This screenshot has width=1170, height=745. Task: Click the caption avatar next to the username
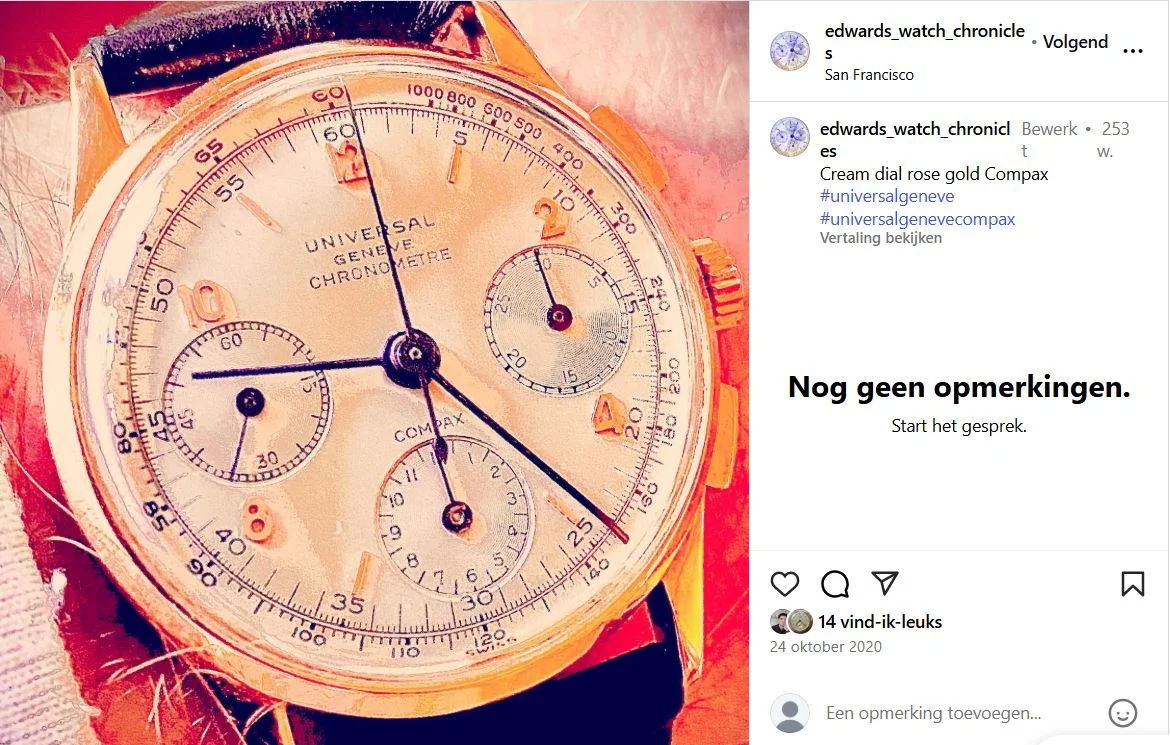tap(789, 137)
